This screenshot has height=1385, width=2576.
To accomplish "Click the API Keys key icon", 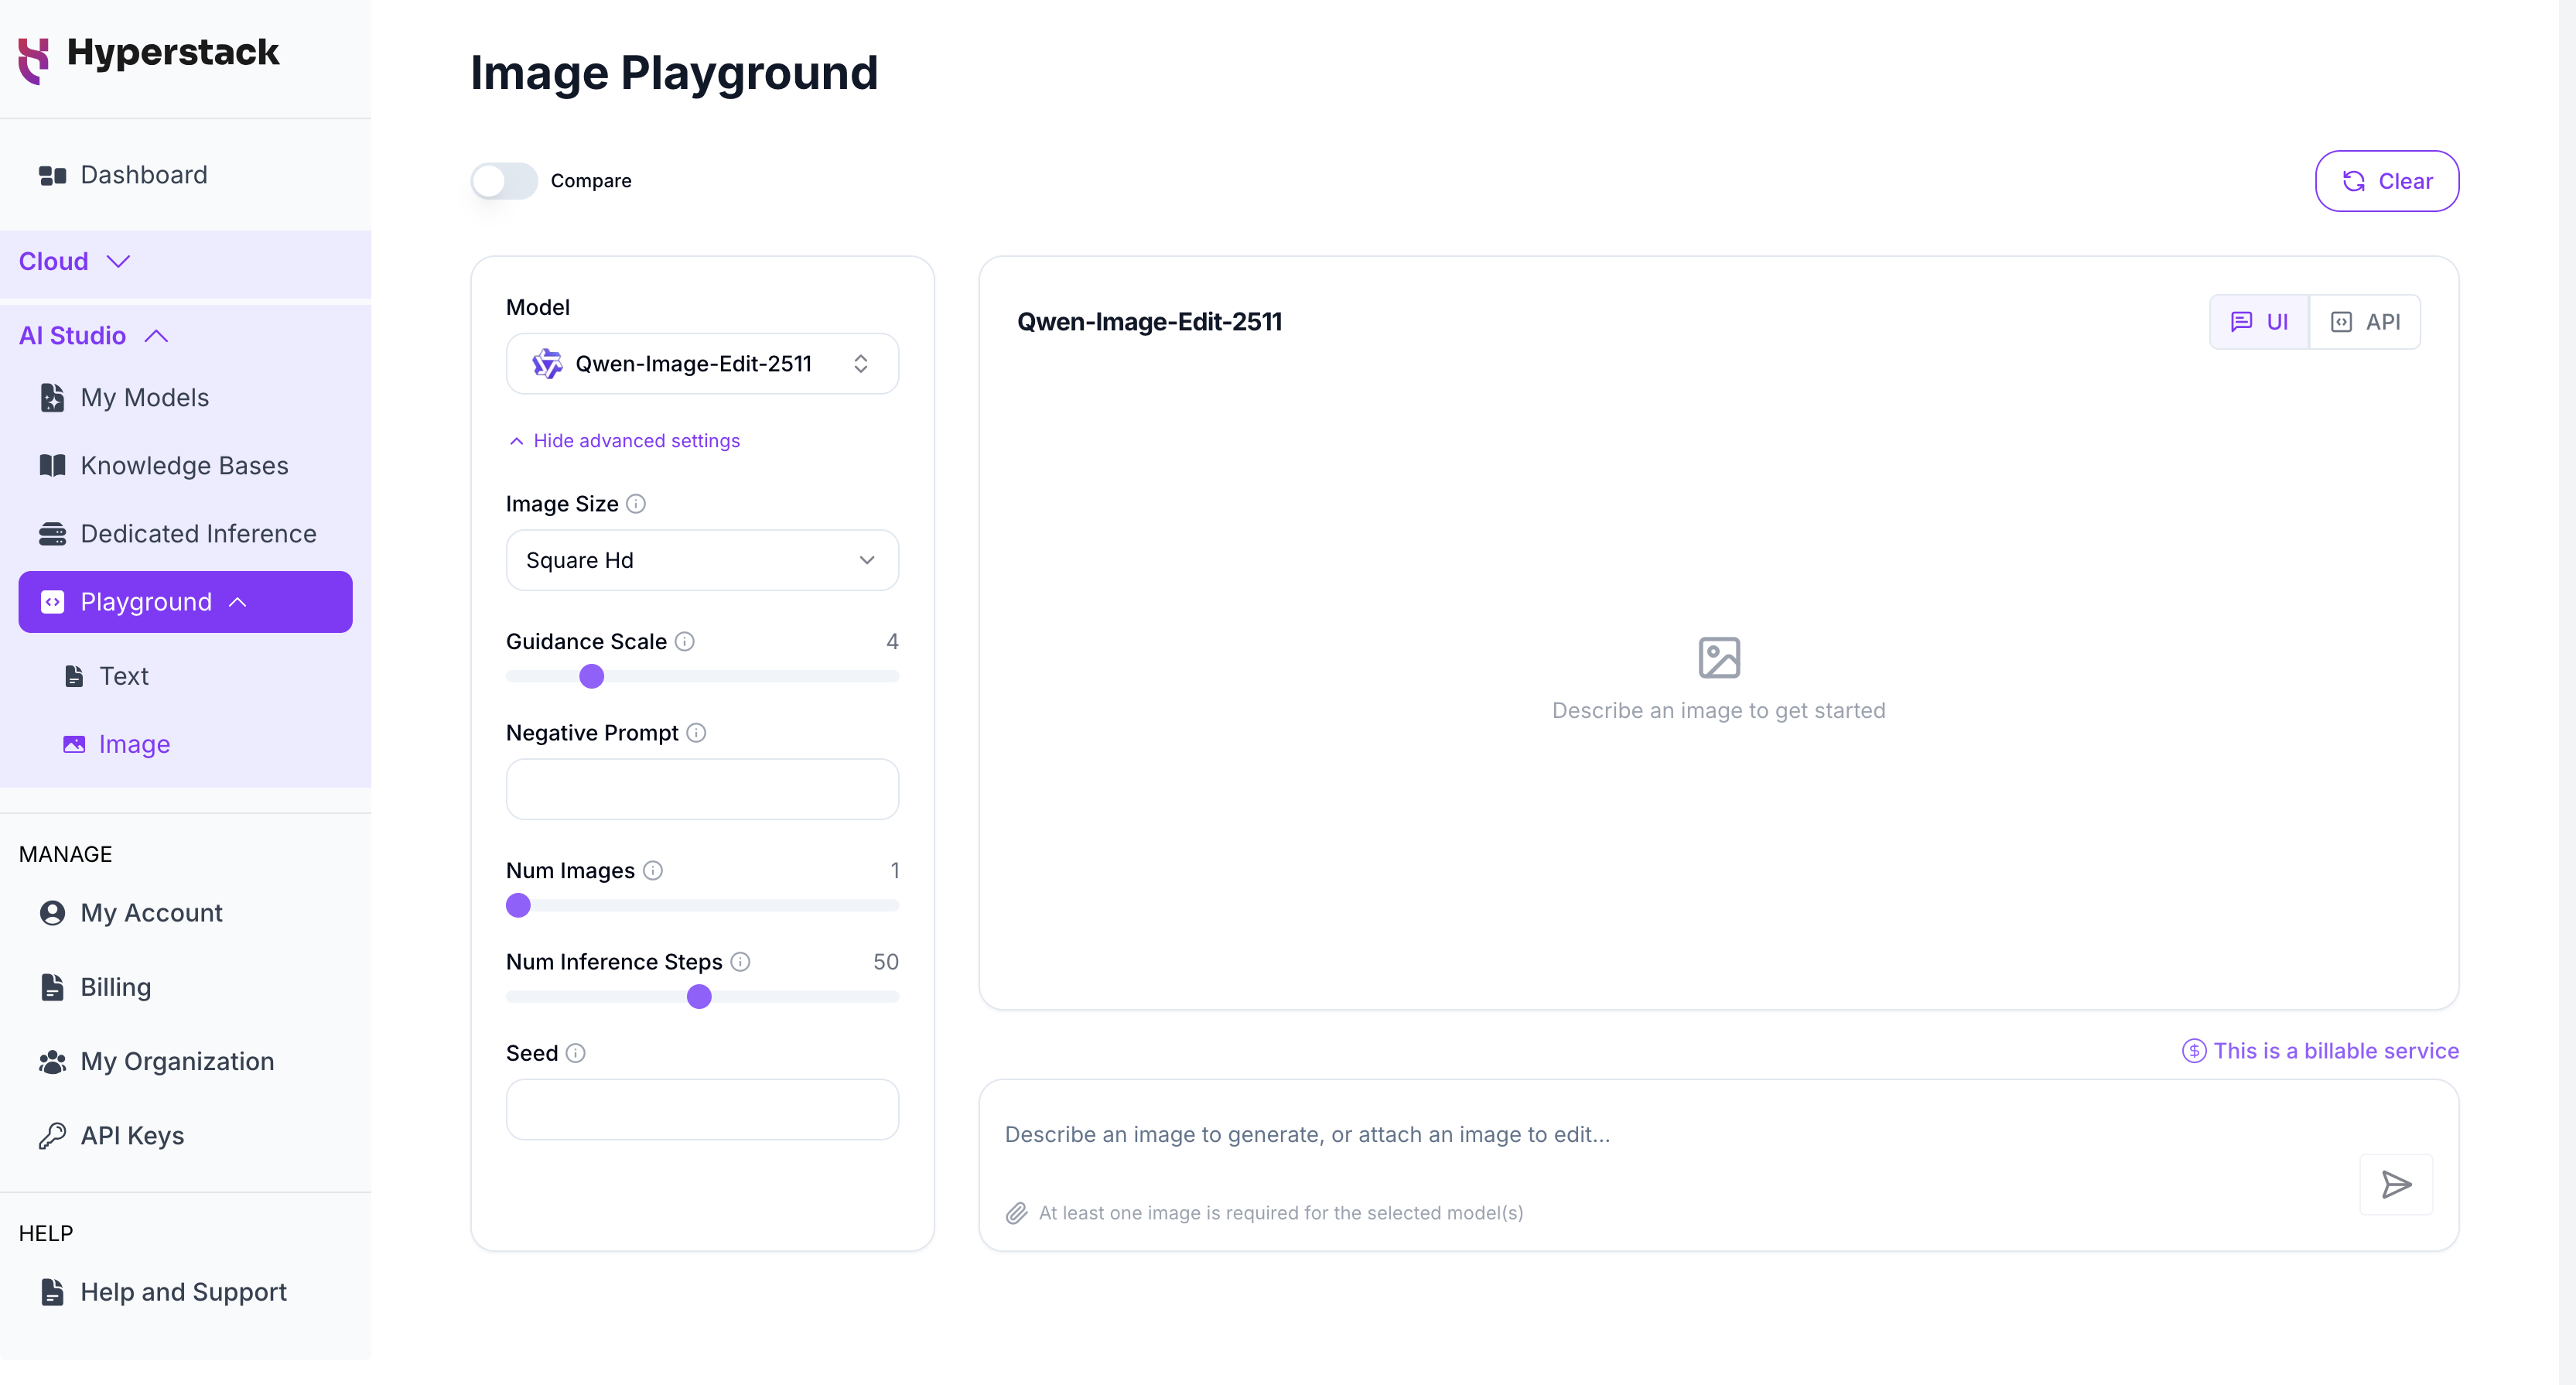I will [52, 1136].
